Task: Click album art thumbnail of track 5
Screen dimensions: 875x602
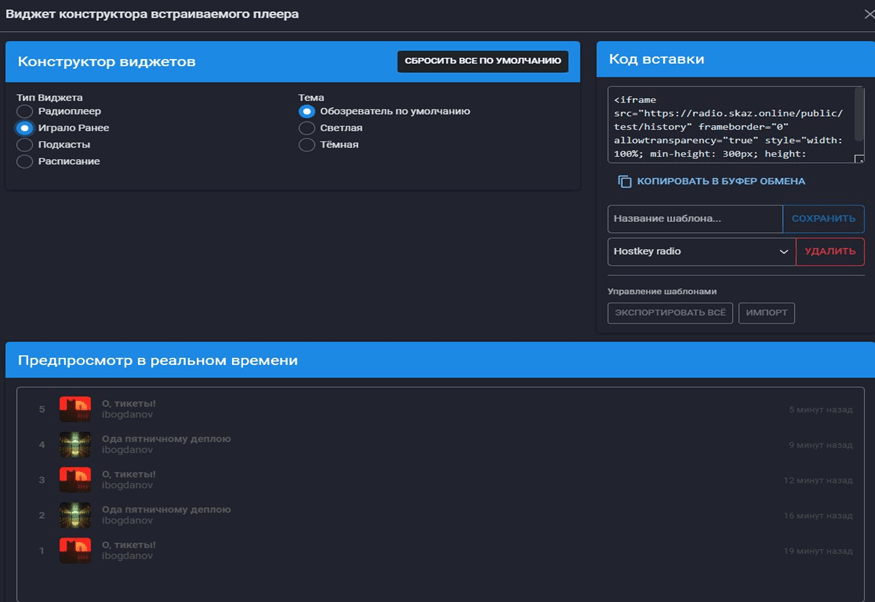Action: point(75,409)
